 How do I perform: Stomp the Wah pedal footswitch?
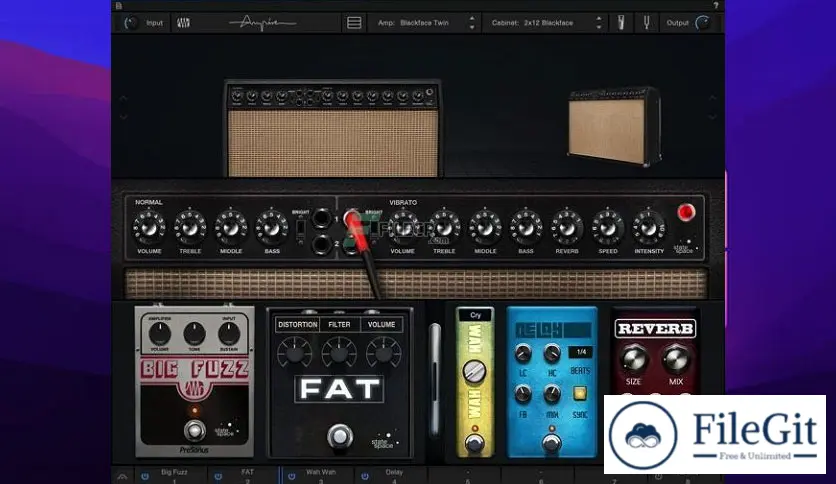[x=475, y=443]
